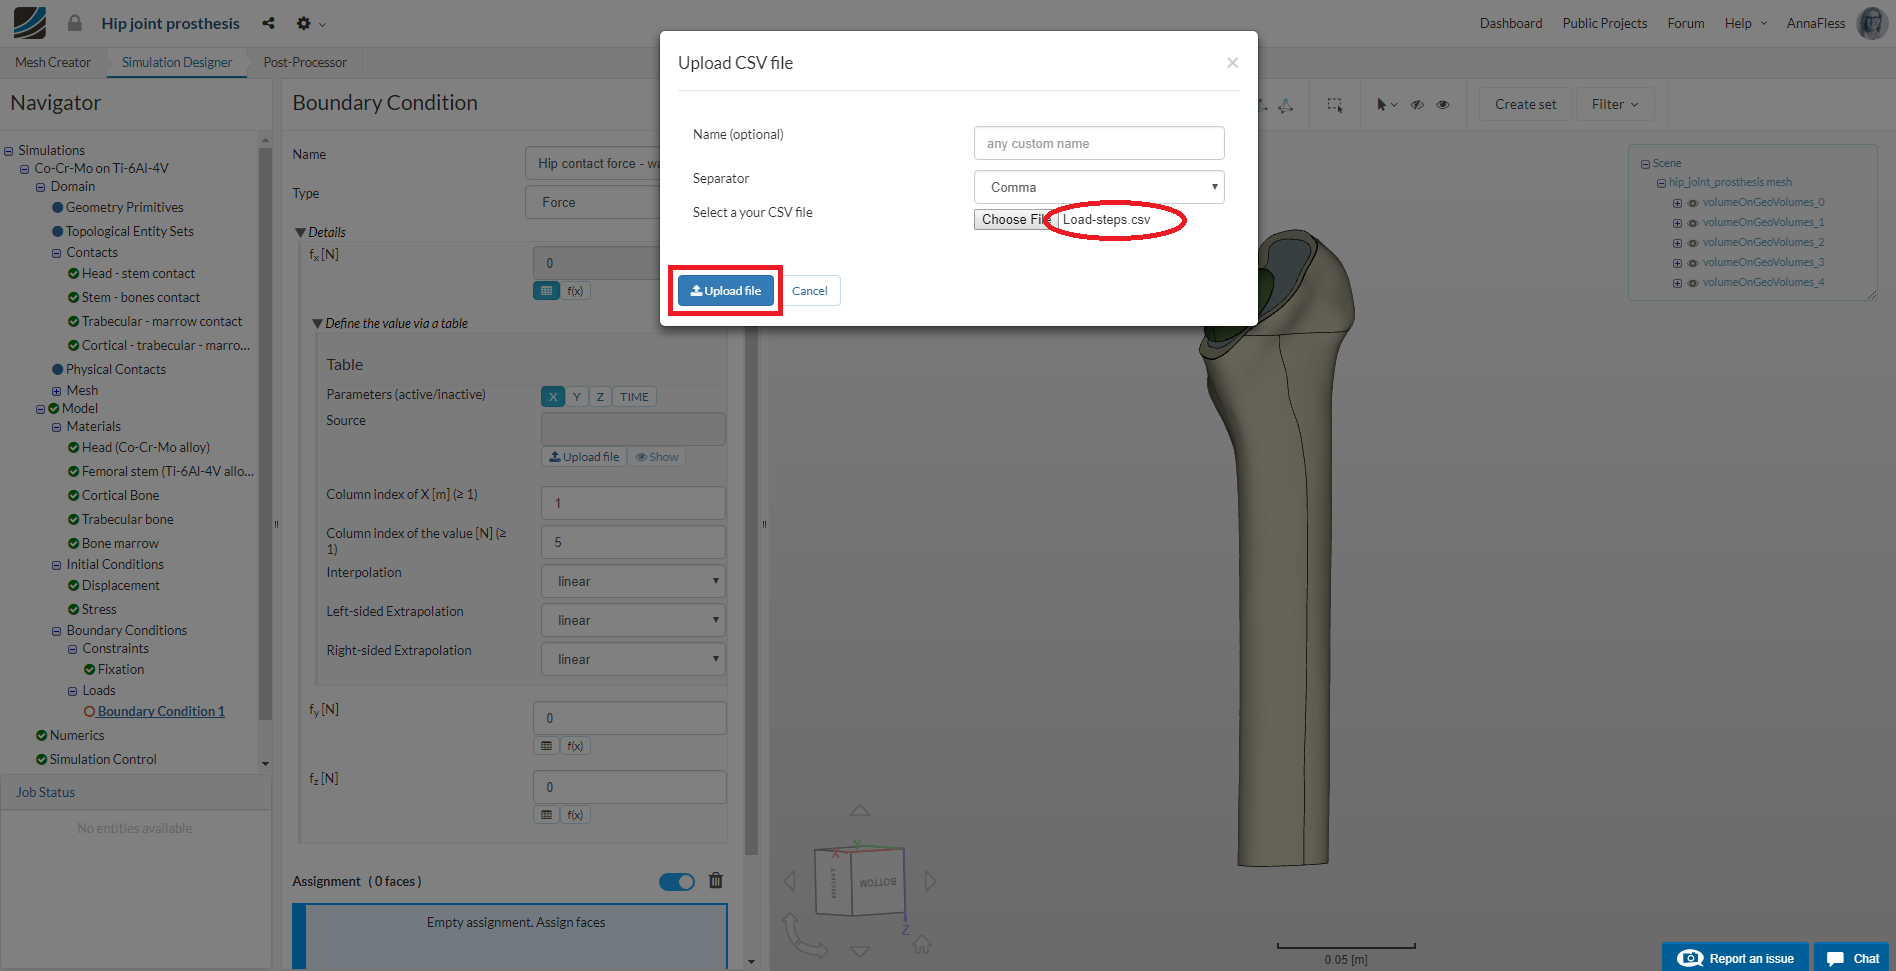Expand the volumeOnGeoVolumes_4 node
1896x971 pixels.
click(1677, 283)
